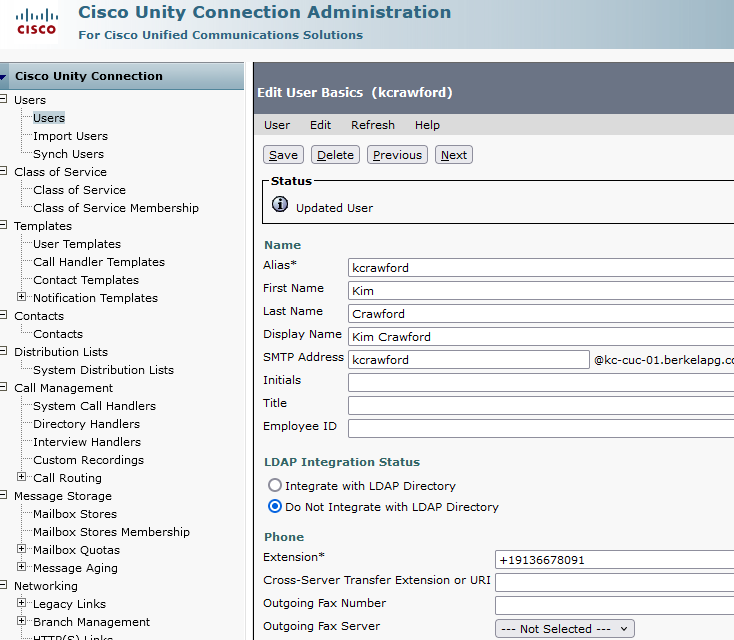Open System Distribution Lists
This screenshot has height=640, width=734.
pos(103,370)
